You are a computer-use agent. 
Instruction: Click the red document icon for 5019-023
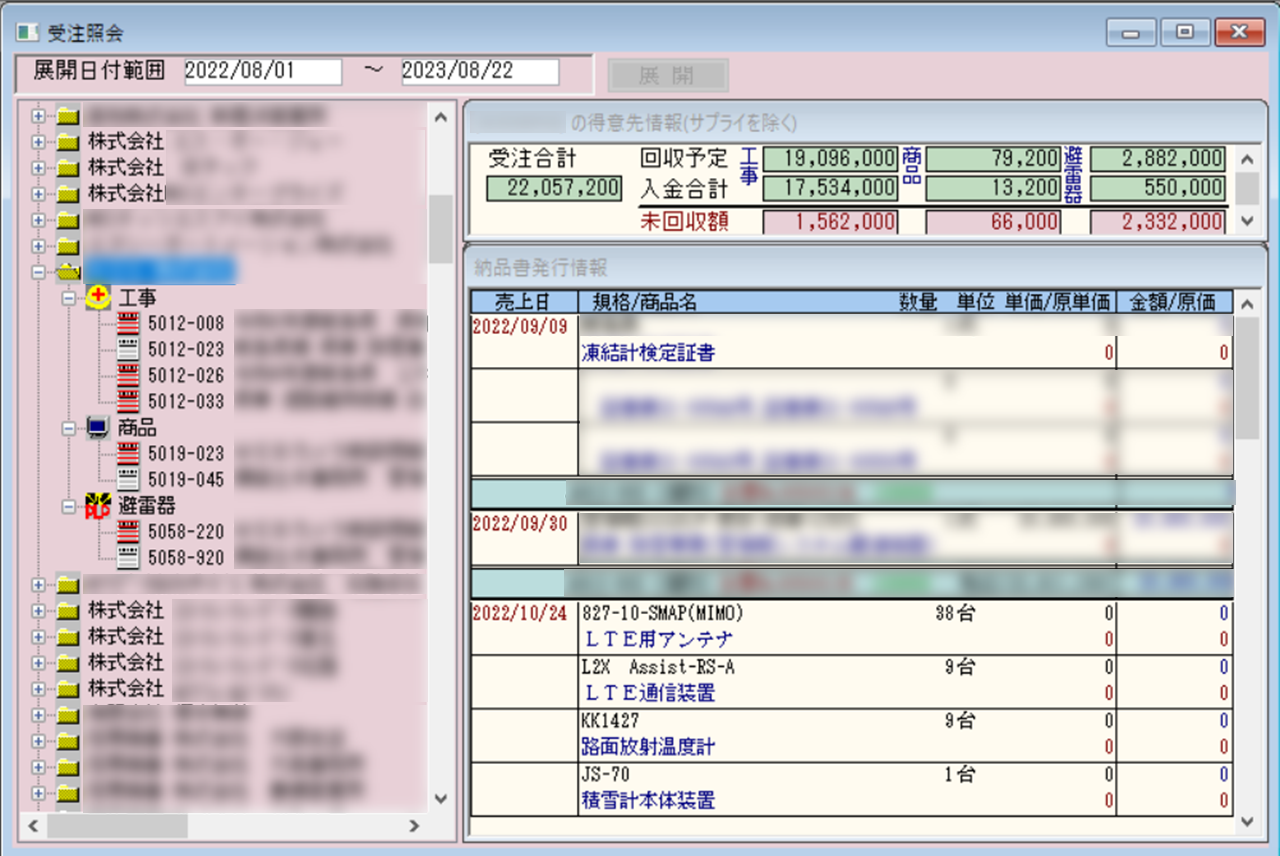(x=128, y=453)
